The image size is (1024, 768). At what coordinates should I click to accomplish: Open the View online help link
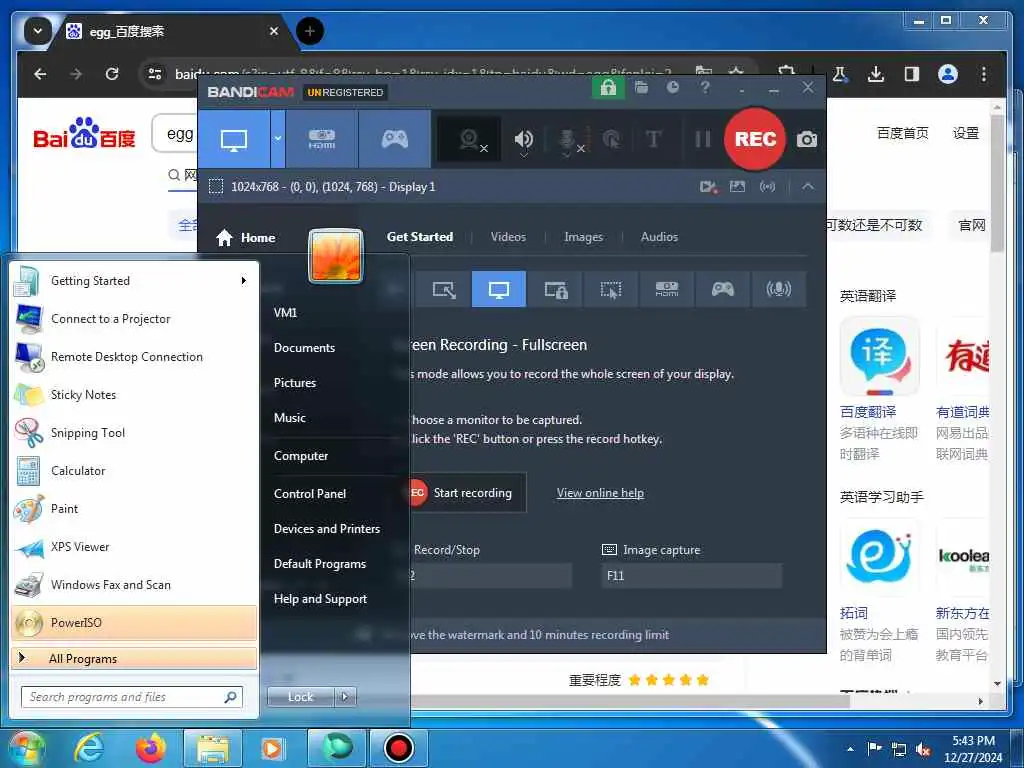tap(600, 493)
